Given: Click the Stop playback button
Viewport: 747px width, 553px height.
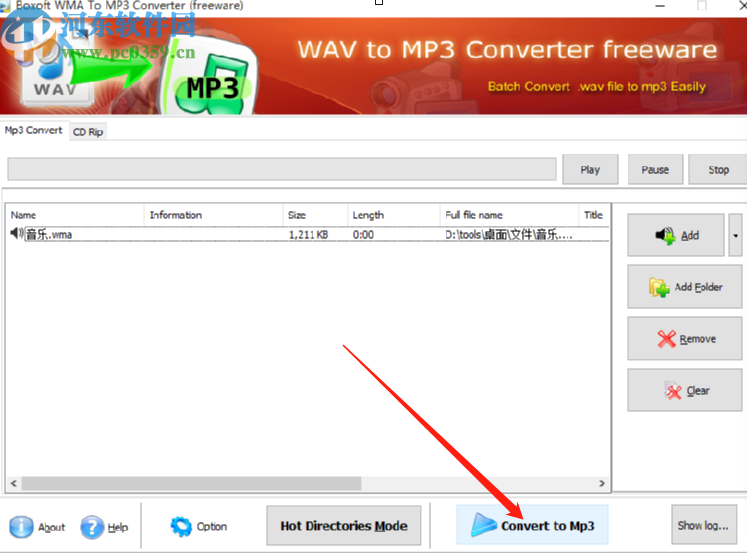Looking at the screenshot, I should [718, 170].
